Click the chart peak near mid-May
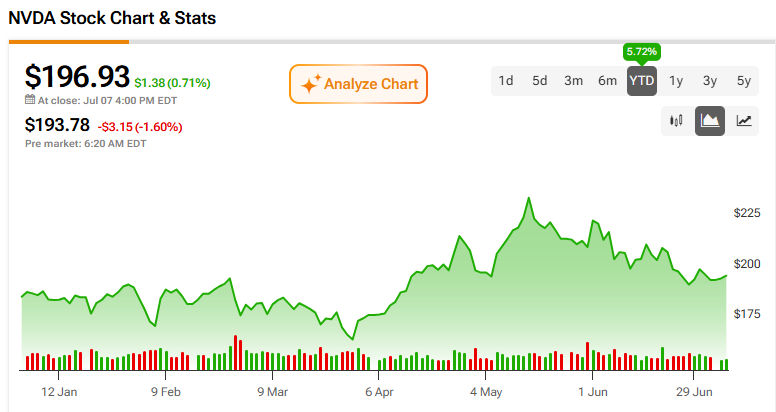This screenshot has height=412, width=776. coord(529,199)
